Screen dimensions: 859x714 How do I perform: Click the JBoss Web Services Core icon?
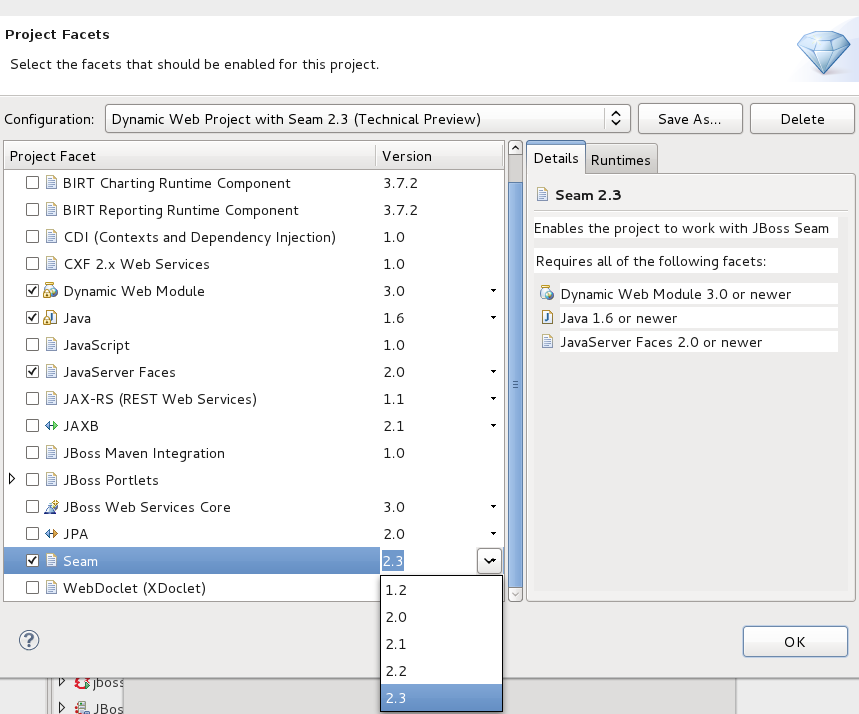51,507
